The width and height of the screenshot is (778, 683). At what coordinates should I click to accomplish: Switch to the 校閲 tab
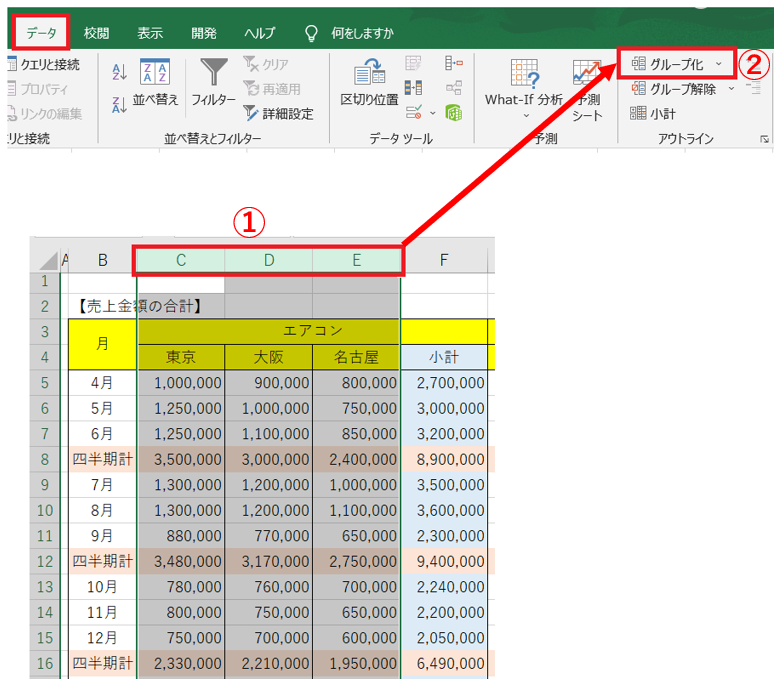point(96,33)
